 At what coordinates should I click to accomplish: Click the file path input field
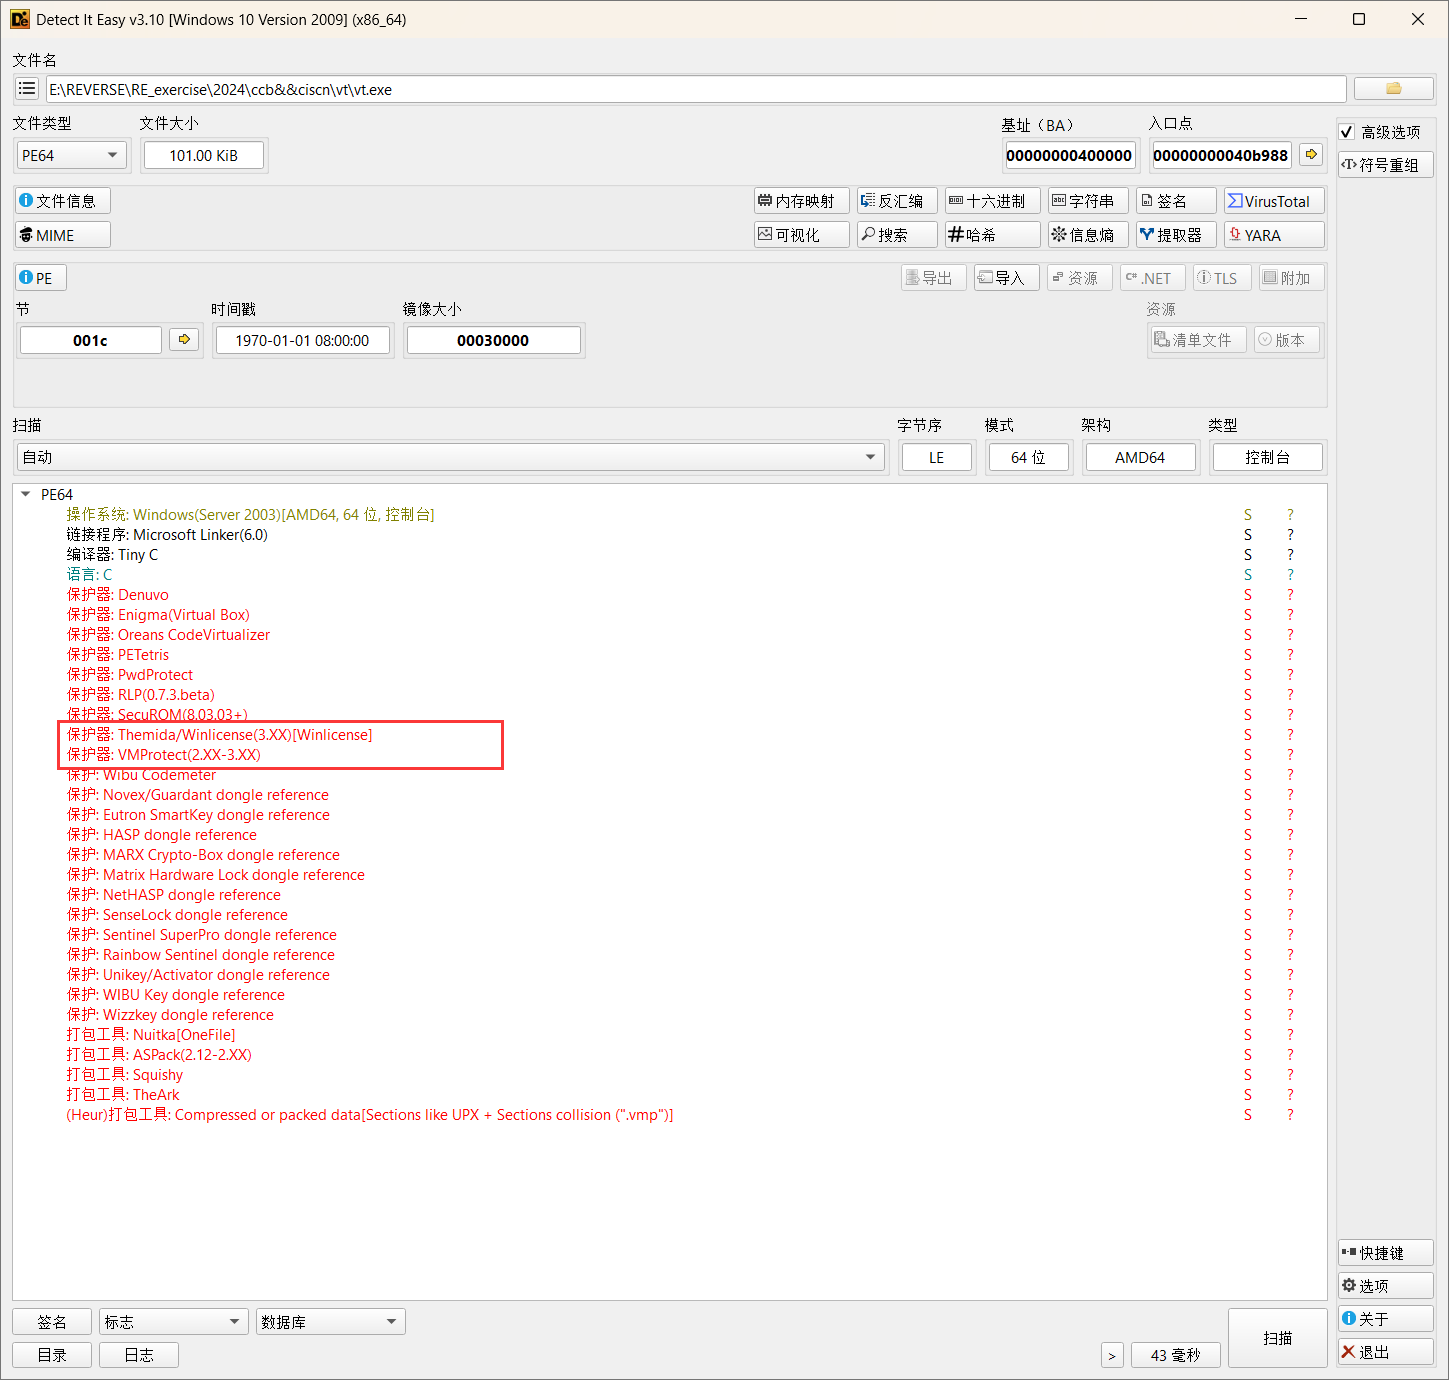(x=695, y=89)
